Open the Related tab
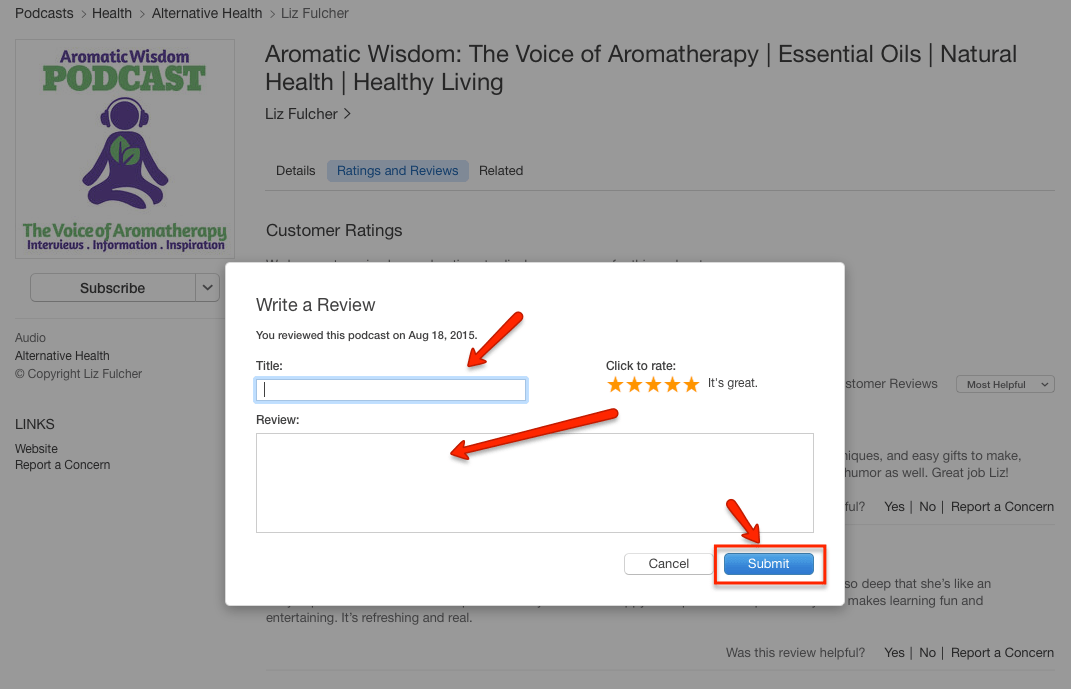This screenshot has width=1071, height=689. [501, 171]
